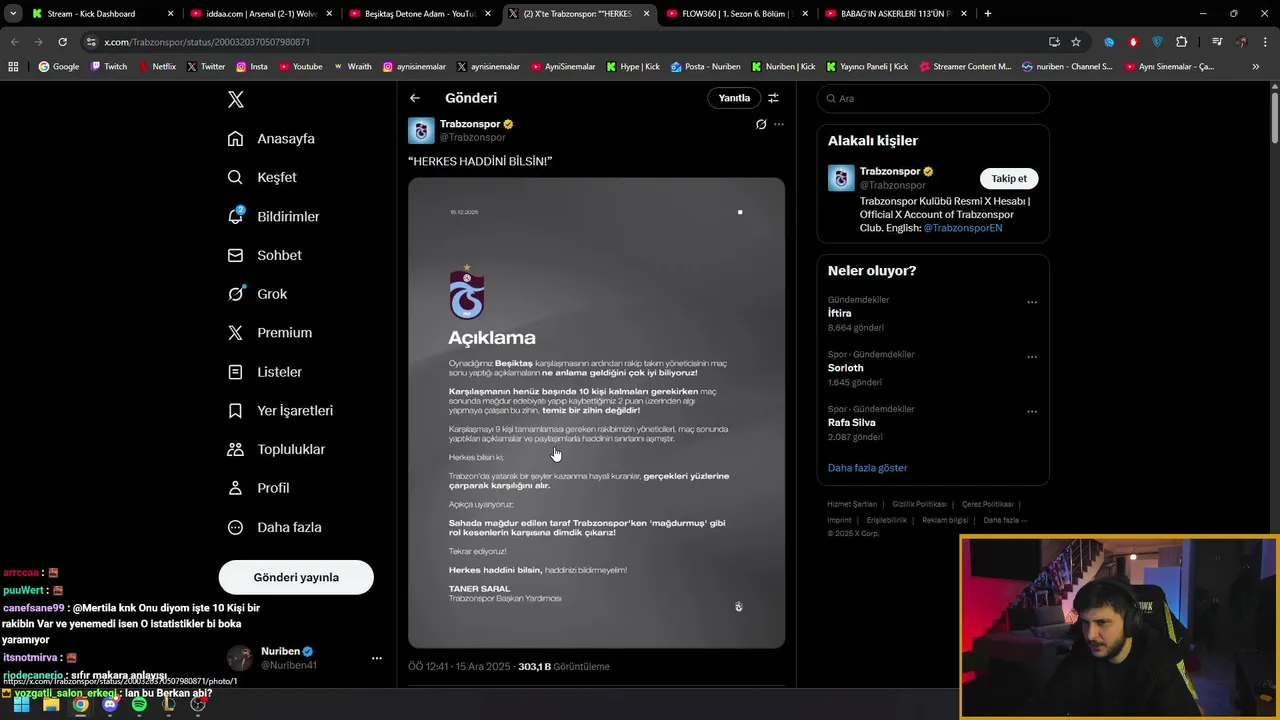Image resolution: width=1280 pixels, height=720 pixels.
Task: Open Youtube bookmark
Action: click(x=301, y=67)
